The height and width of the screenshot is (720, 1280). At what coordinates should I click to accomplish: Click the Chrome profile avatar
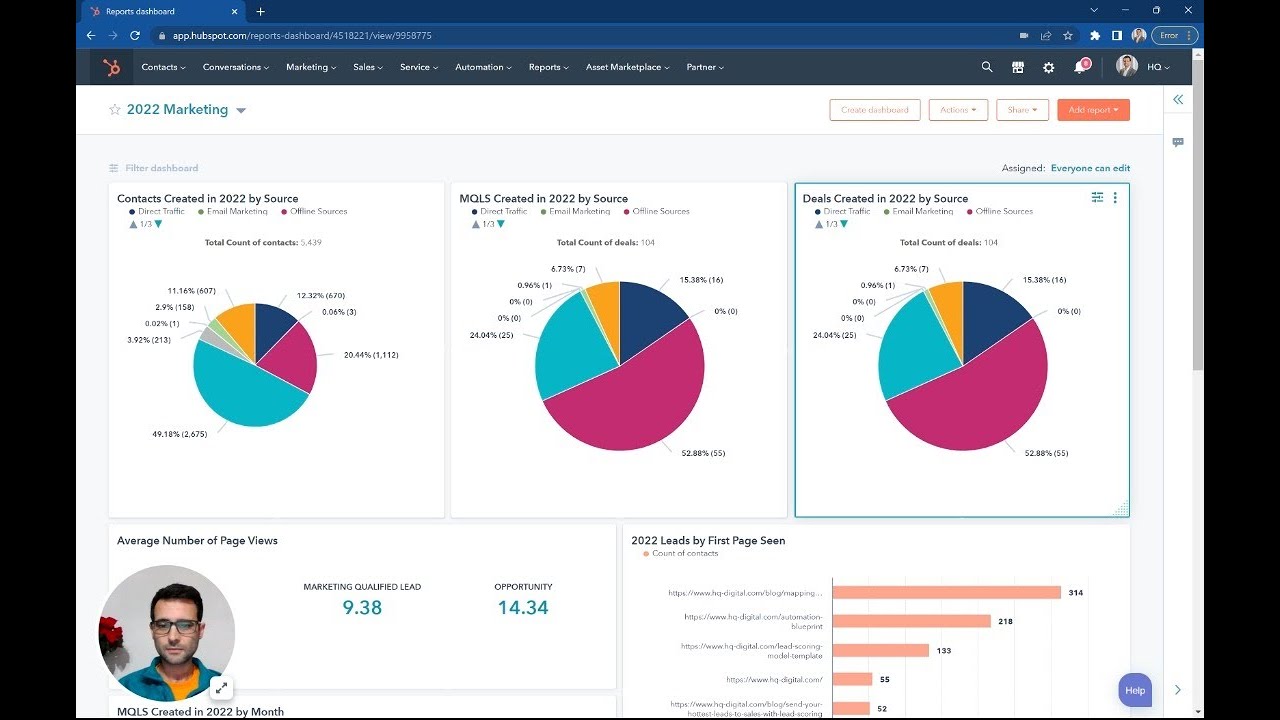point(1139,35)
